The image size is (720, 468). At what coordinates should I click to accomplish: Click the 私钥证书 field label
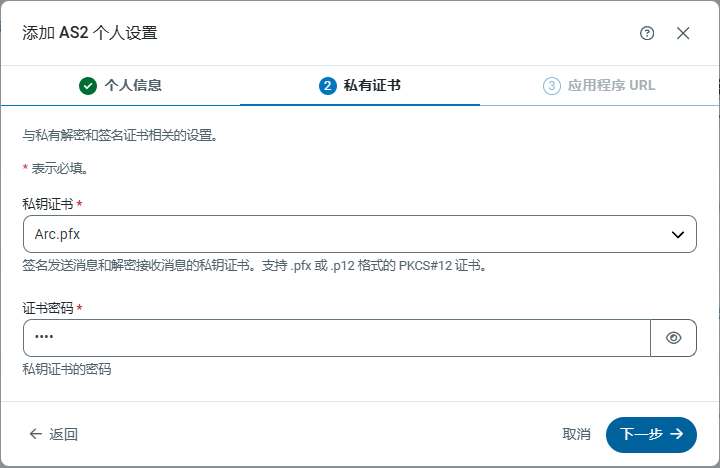point(47,204)
